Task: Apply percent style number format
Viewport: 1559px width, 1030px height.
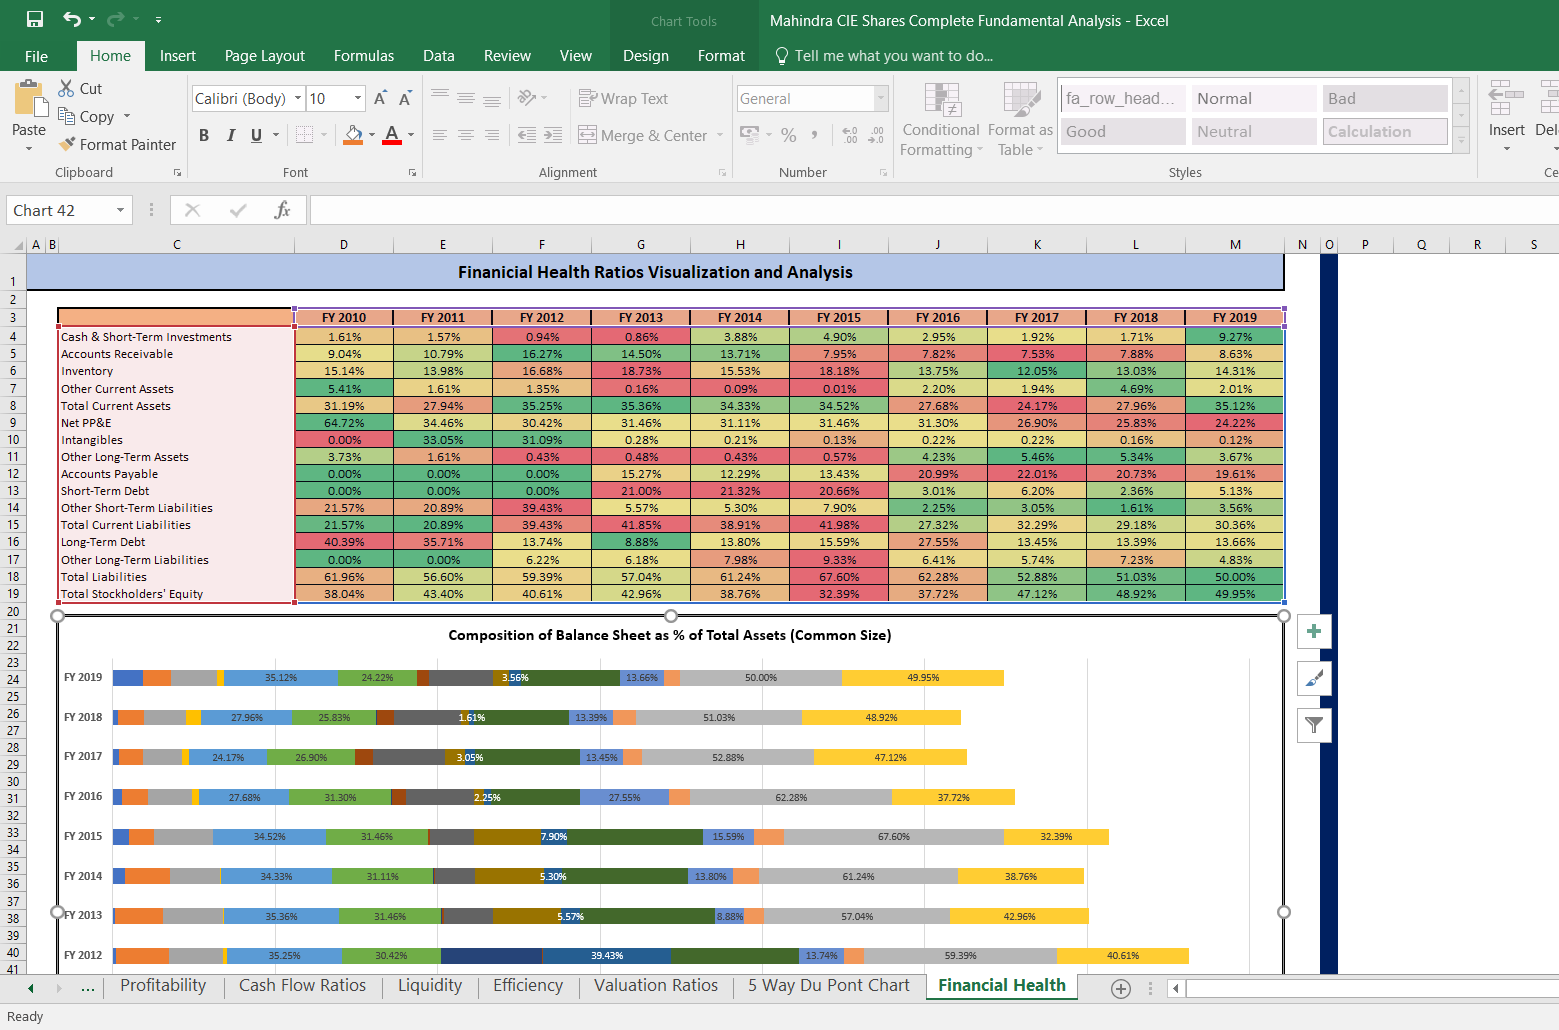Action: point(789,135)
